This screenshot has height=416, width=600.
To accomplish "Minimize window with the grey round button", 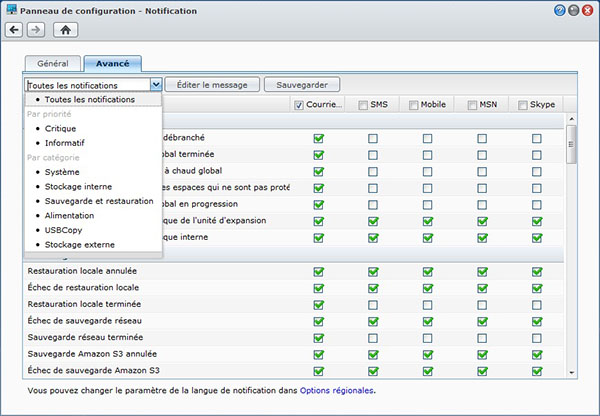I will [x=573, y=10].
